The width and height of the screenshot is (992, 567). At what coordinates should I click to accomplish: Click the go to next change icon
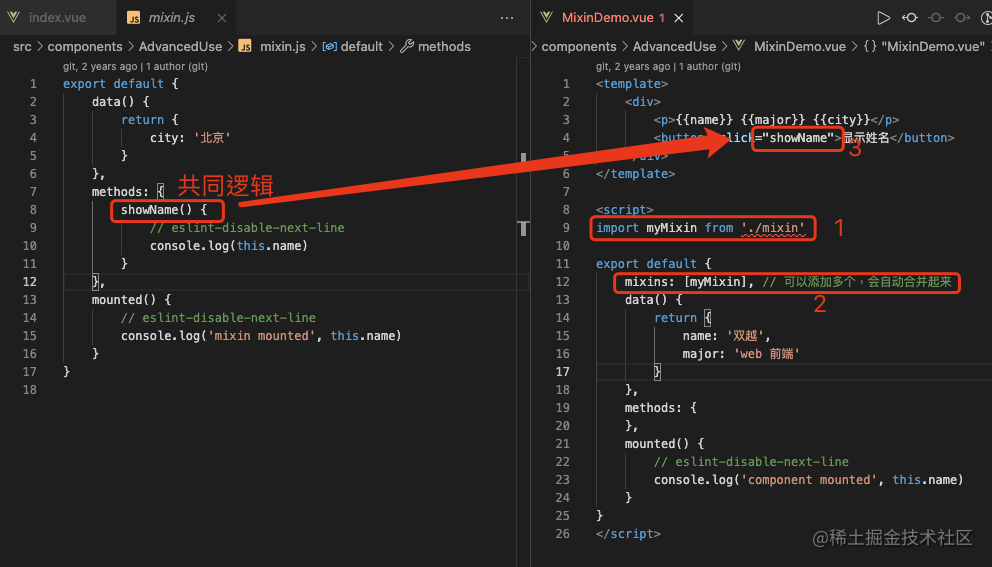[962, 18]
